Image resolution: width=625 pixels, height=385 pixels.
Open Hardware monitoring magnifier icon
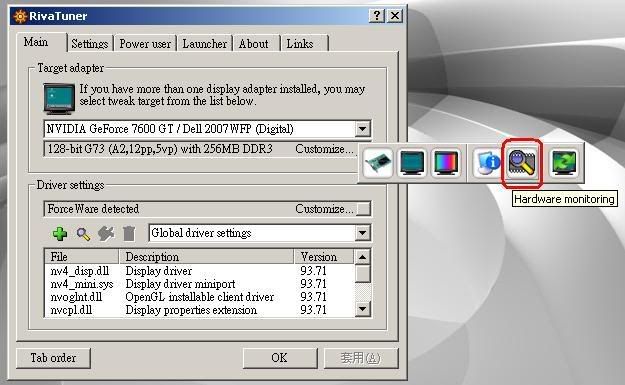(x=522, y=163)
